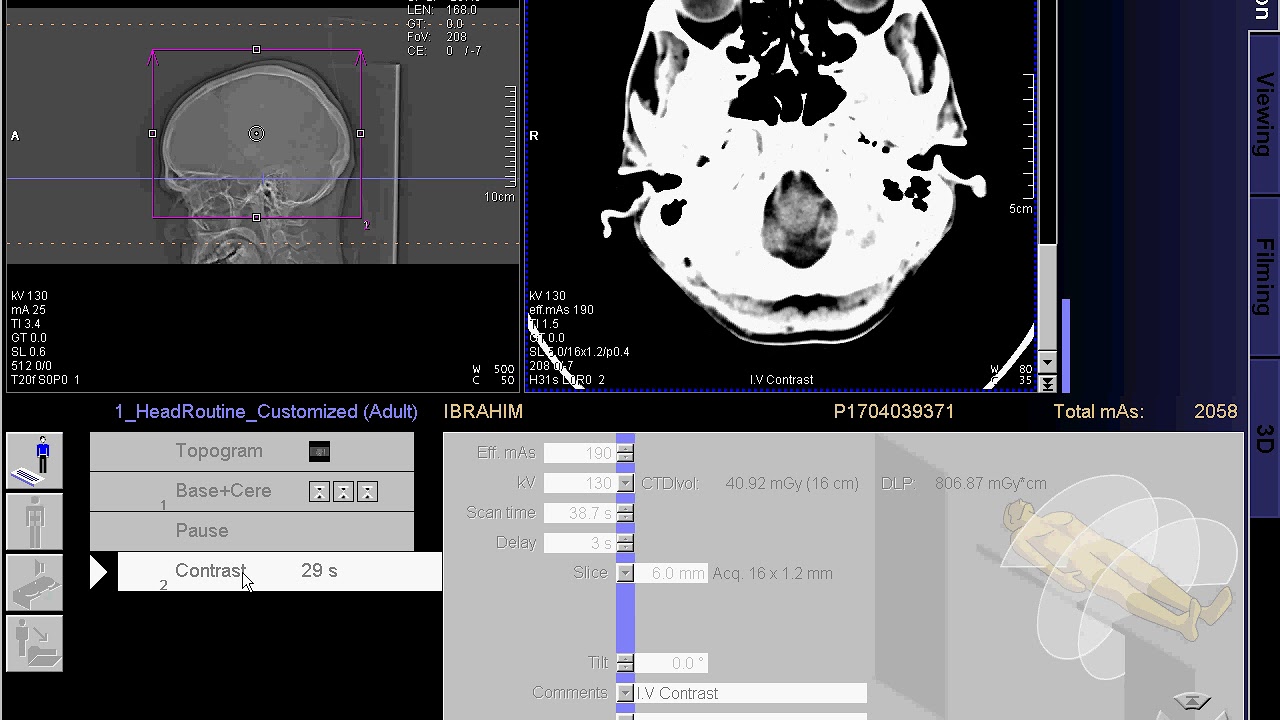Click the Acq. 16 x 1.2 mm text
Screen dimensions: 1280x720
(x=772, y=573)
